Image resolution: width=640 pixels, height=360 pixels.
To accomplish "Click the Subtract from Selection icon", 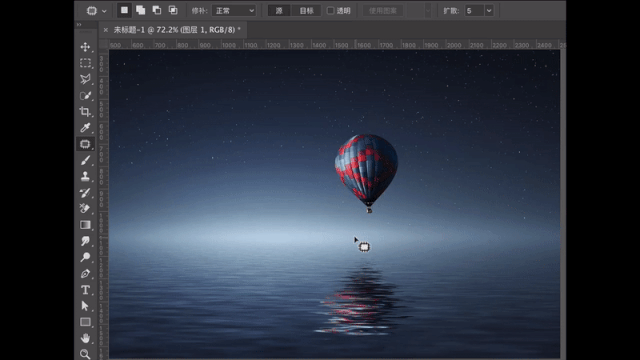I will pyautogui.click(x=157, y=10).
